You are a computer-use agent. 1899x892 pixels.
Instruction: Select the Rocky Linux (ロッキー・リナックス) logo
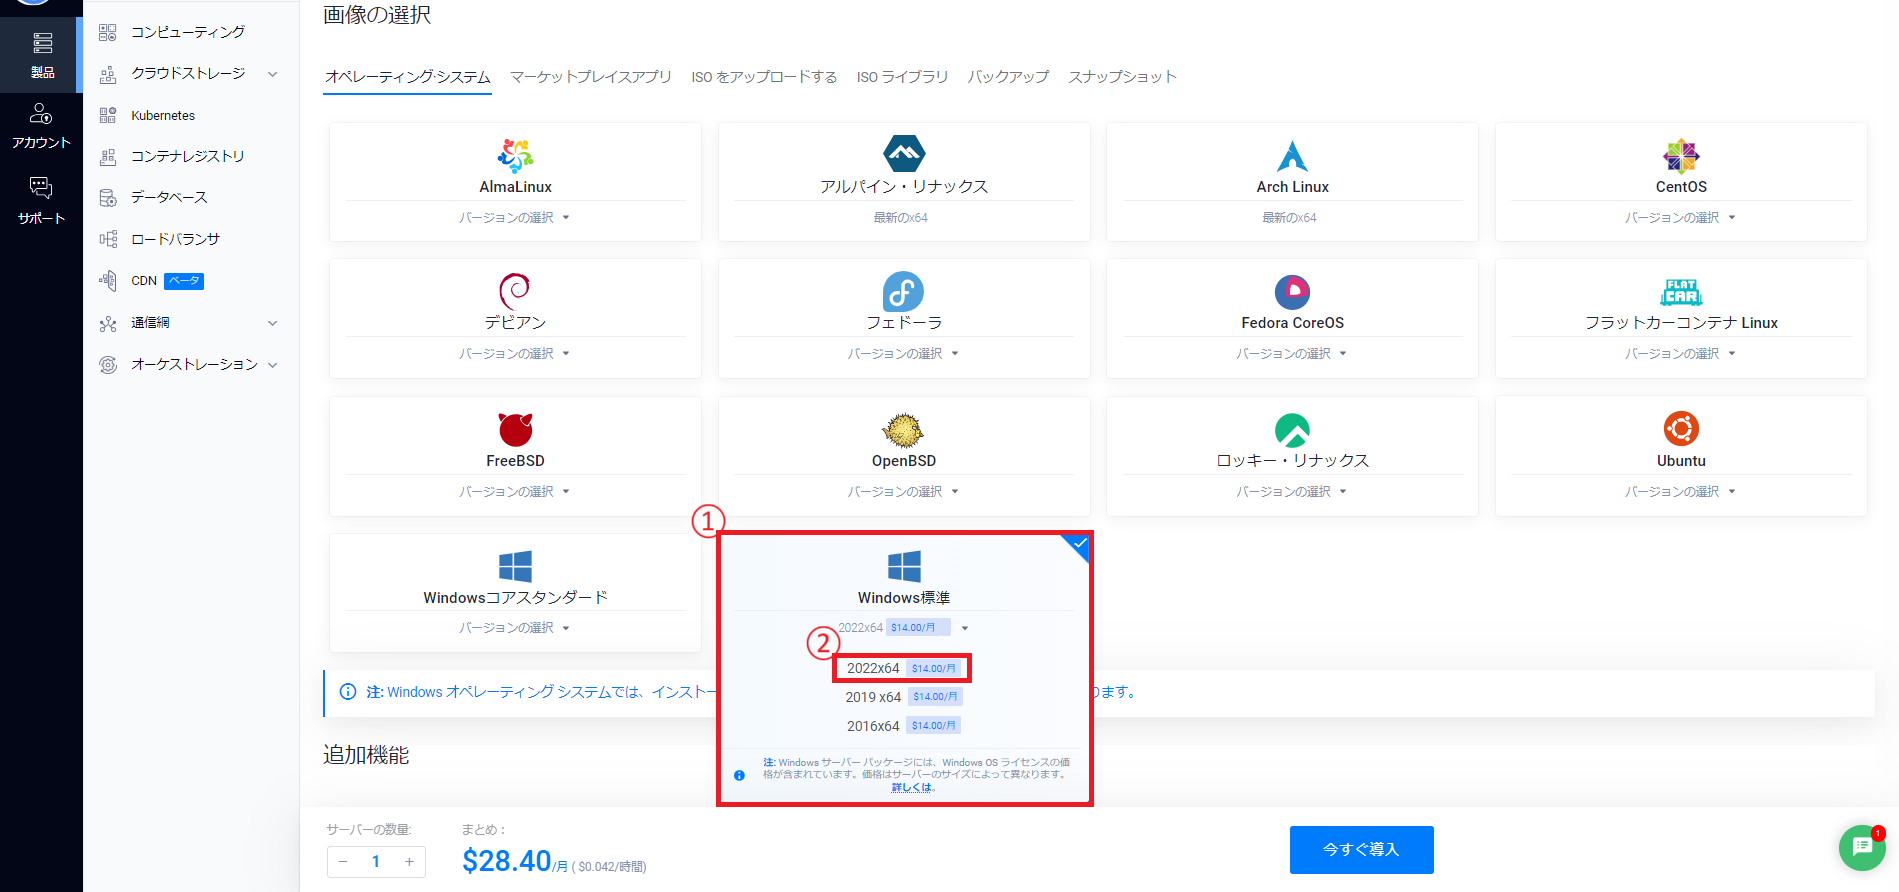click(x=1292, y=430)
